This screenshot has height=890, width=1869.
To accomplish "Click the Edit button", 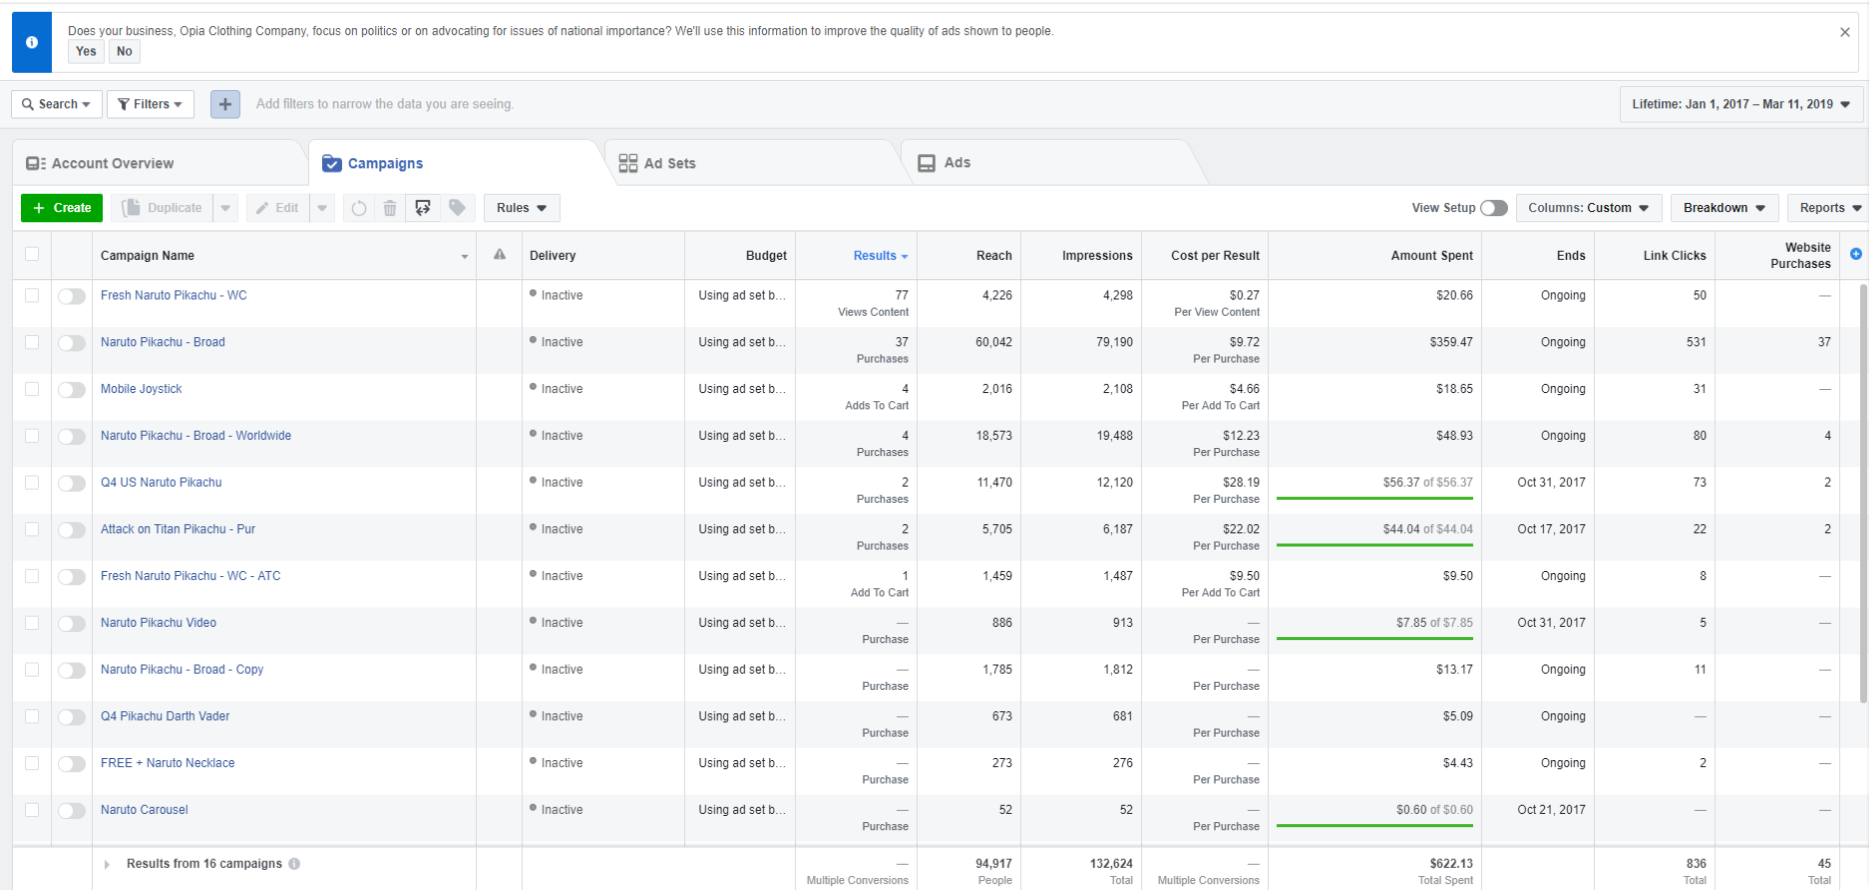I will point(278,208).
